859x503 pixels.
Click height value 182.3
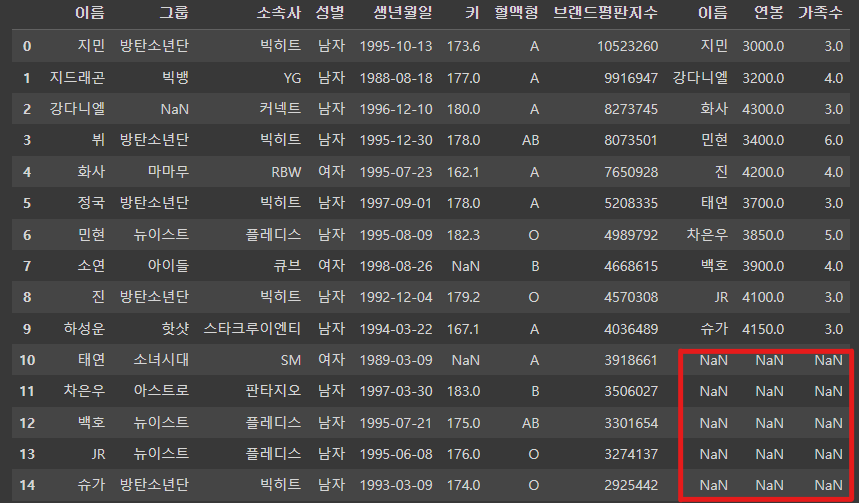pyautogui.click(x=463, y=235)
